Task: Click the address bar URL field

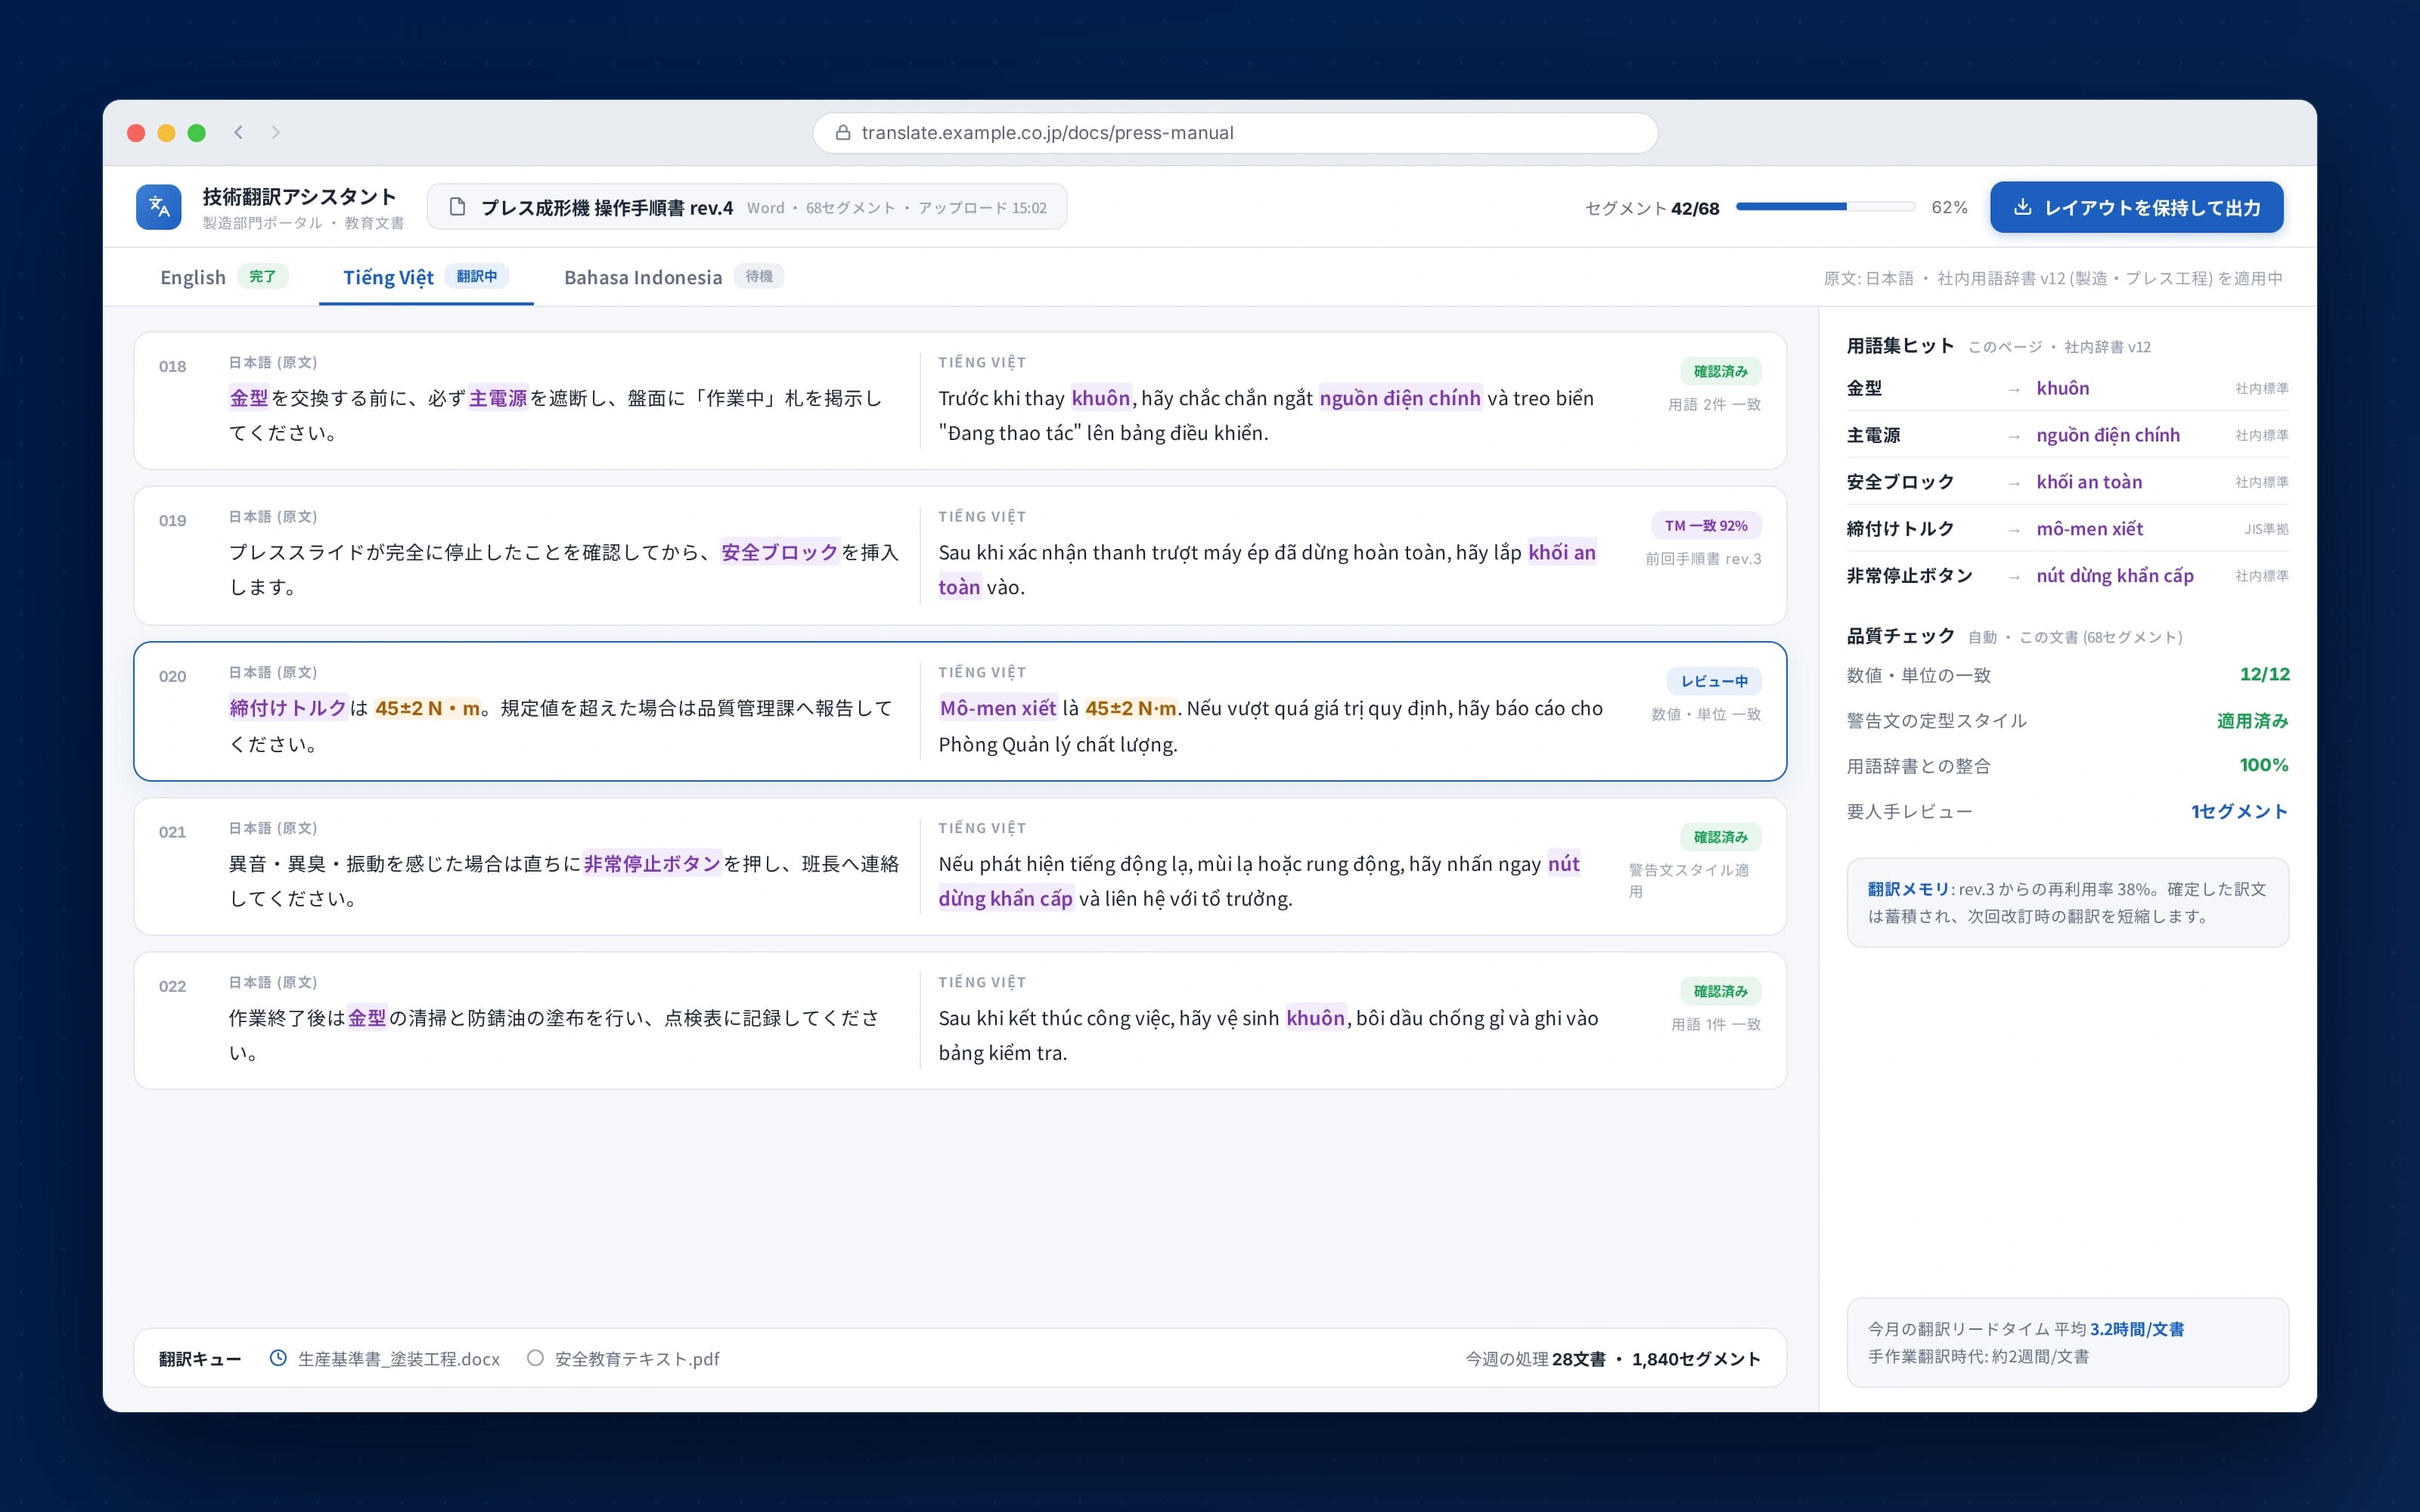Action: pos(1235,133)
